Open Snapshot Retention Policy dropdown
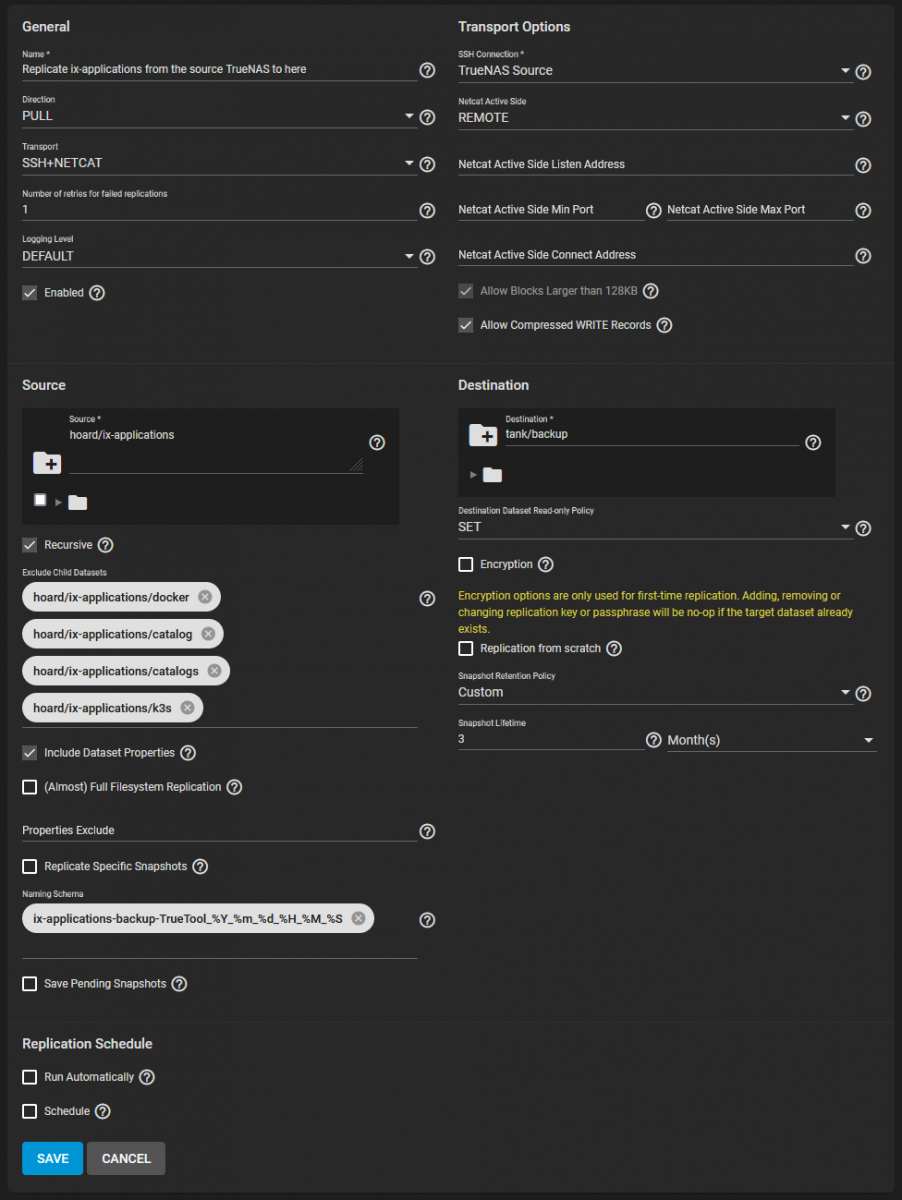The image size is (902, 1200). 655,692
